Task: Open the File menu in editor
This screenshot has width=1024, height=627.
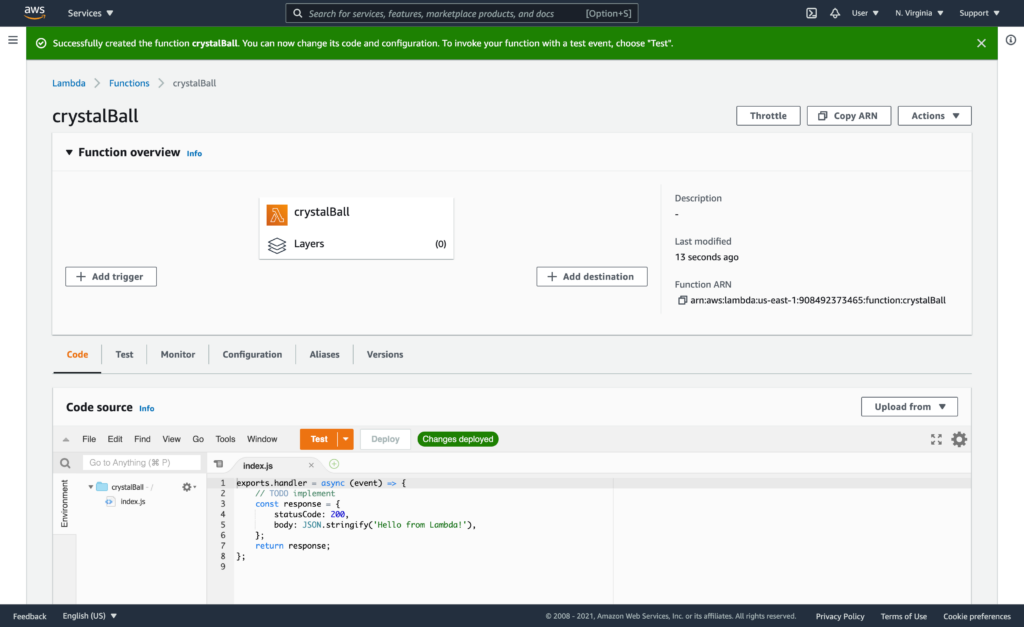Action: coord(89,439)
